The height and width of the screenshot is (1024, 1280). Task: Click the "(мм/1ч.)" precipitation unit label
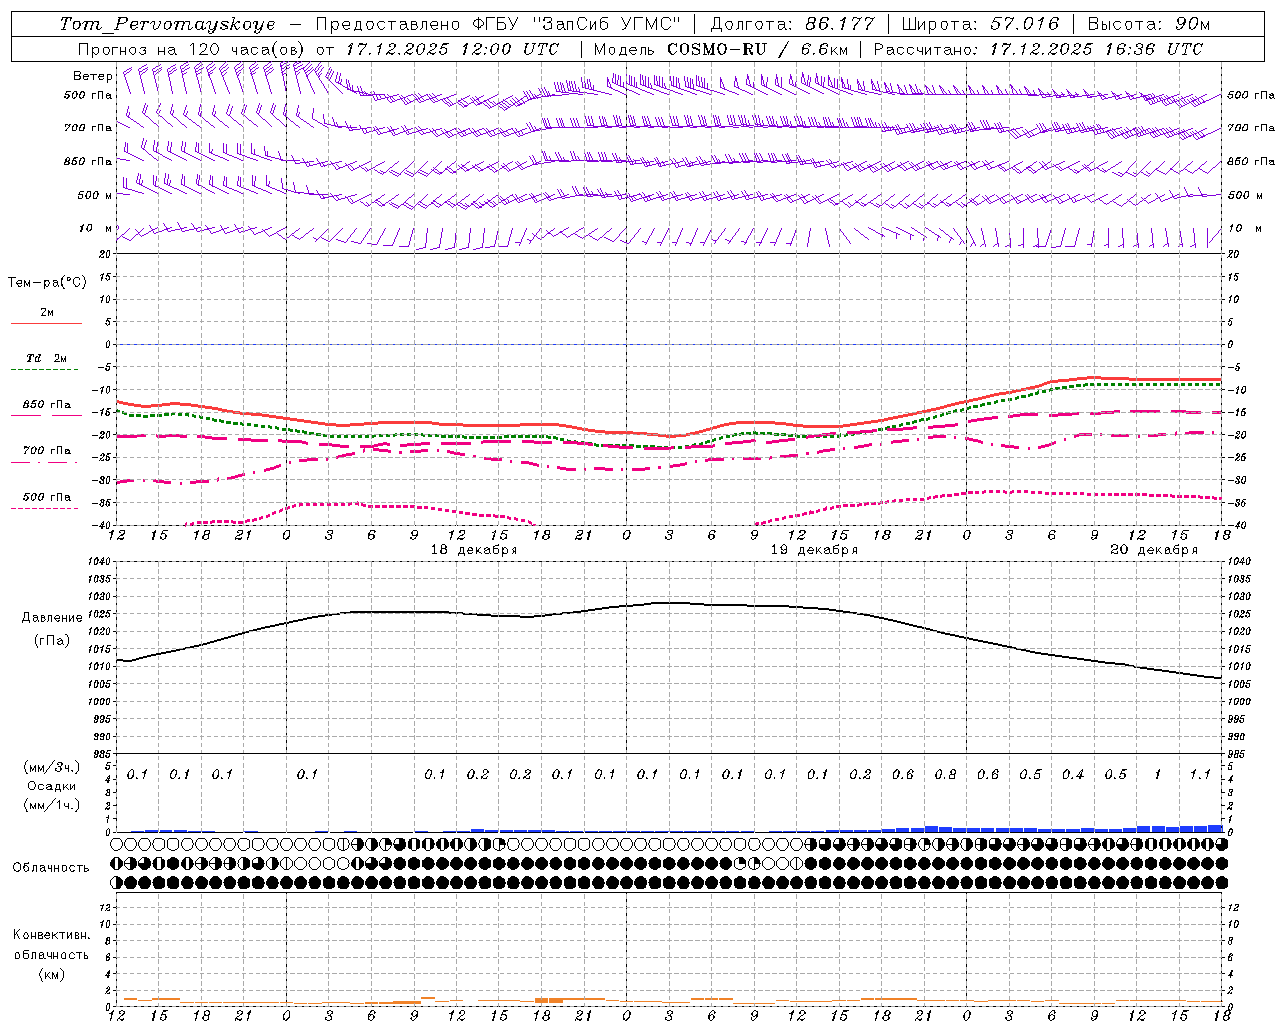point(52,805)
